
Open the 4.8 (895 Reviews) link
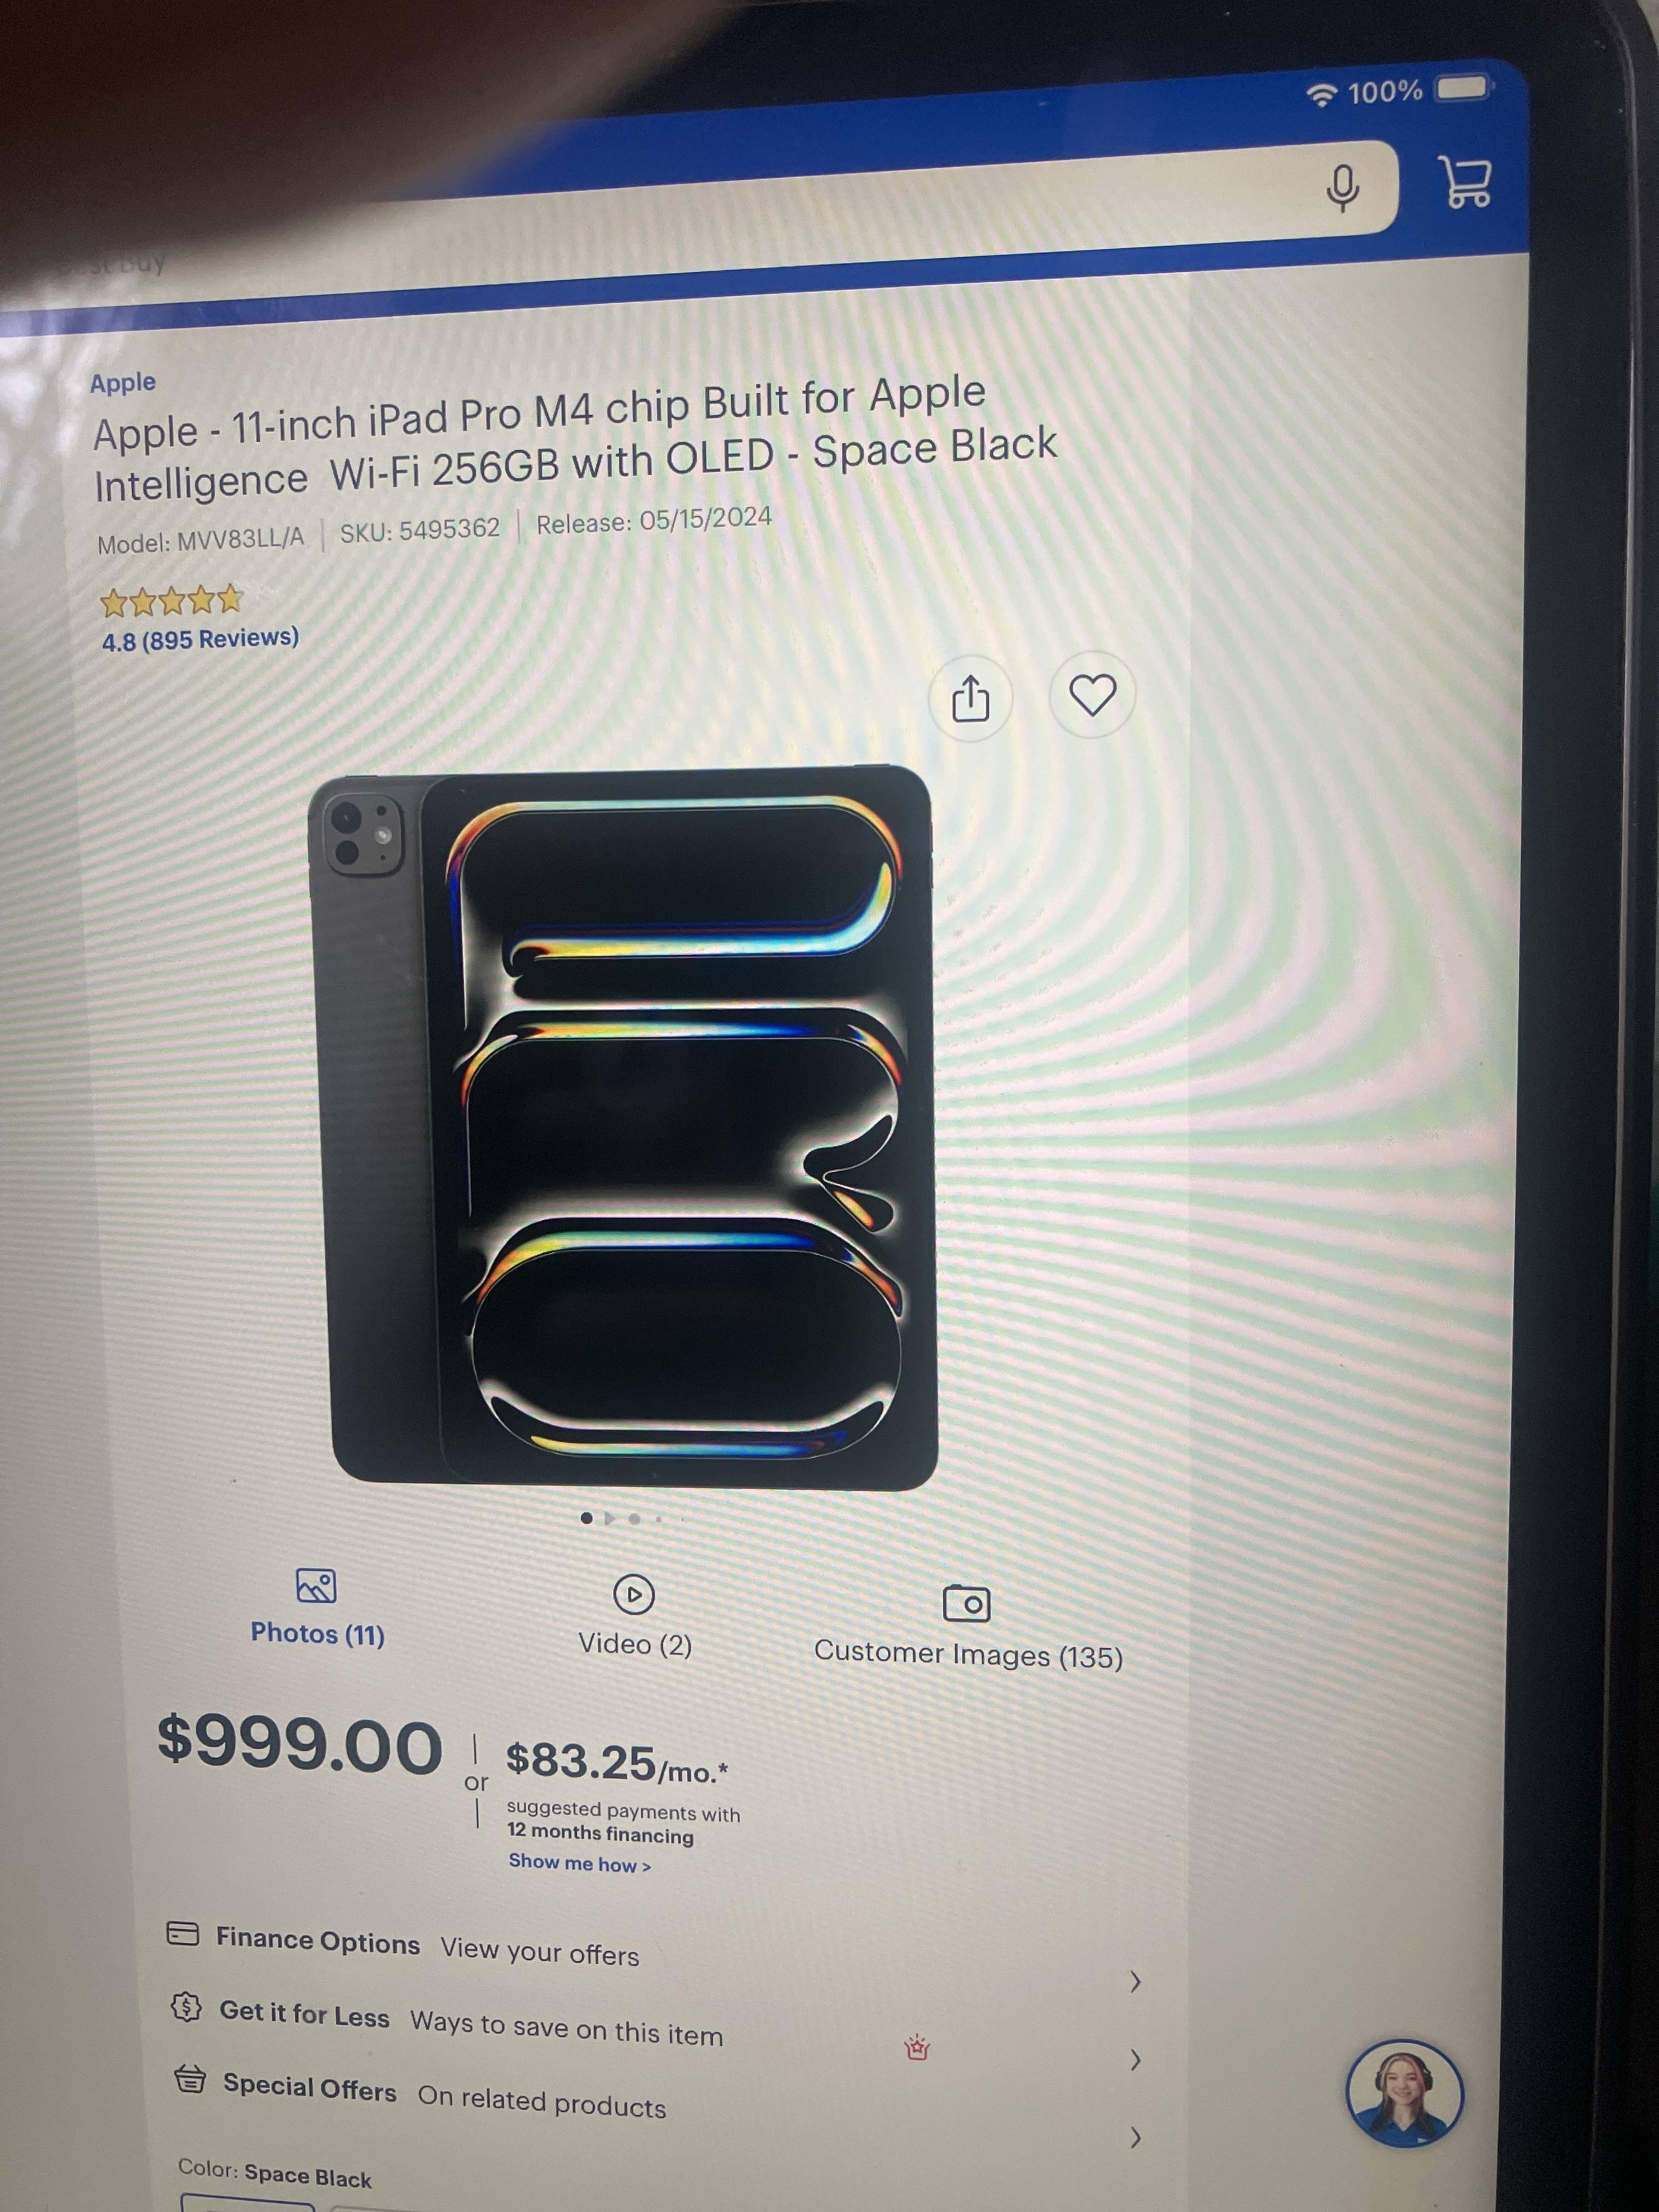(200, 639)
